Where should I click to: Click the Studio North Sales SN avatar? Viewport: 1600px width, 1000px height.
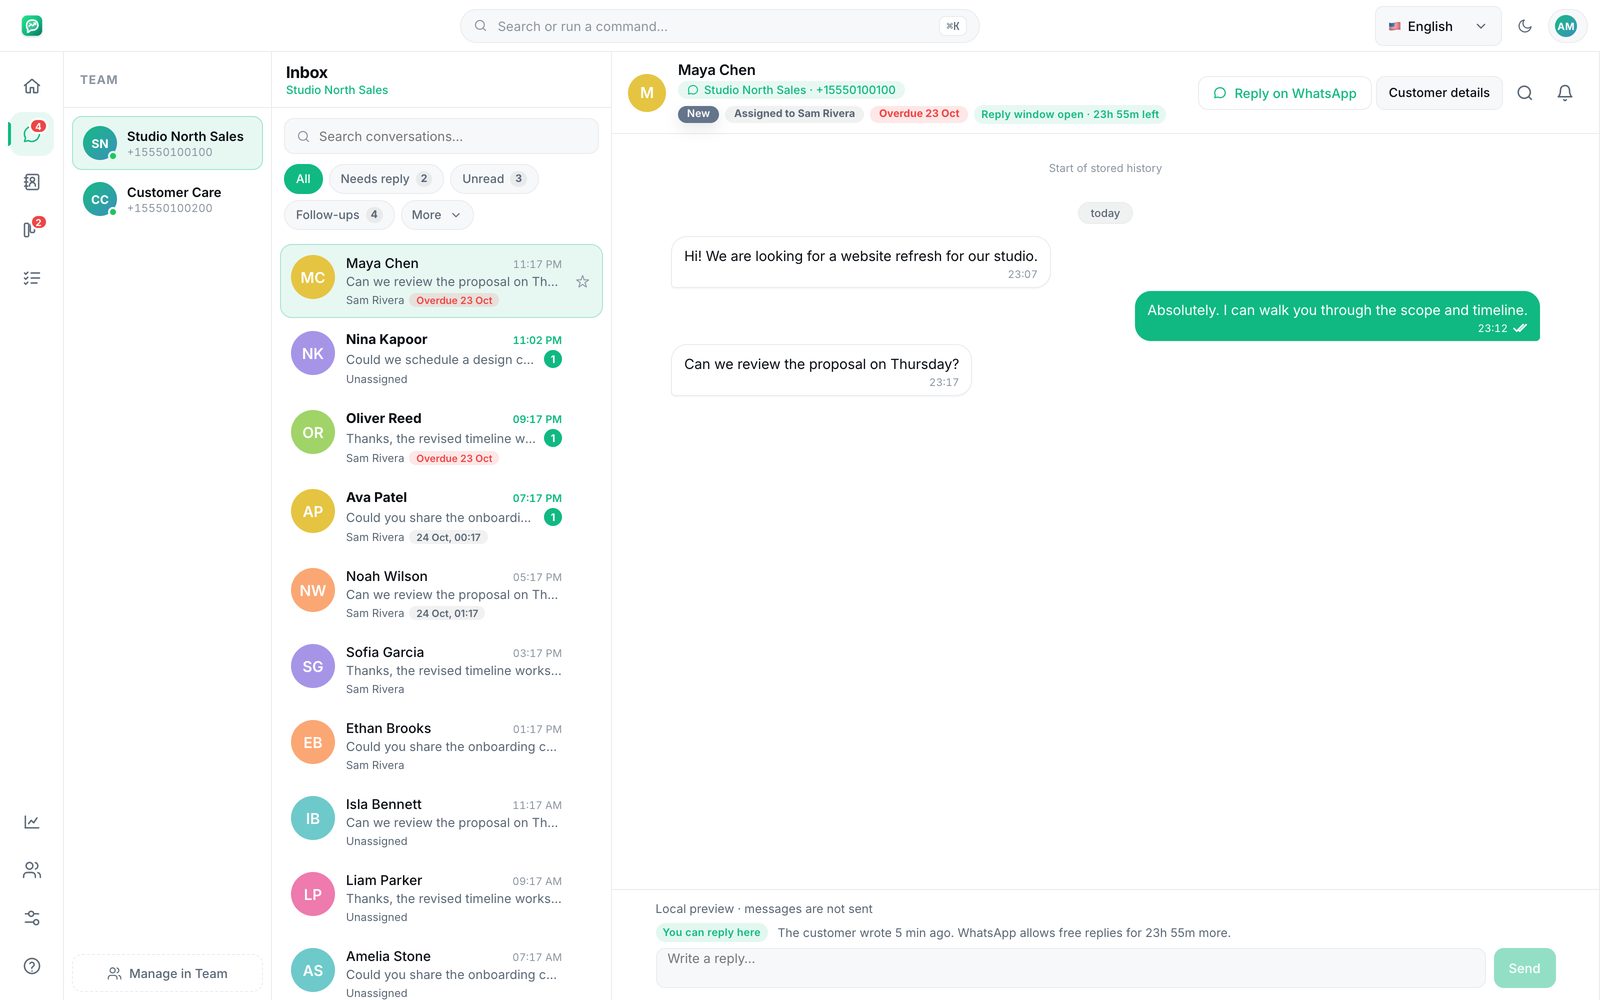pyautogui.click(x=100, y=143)
